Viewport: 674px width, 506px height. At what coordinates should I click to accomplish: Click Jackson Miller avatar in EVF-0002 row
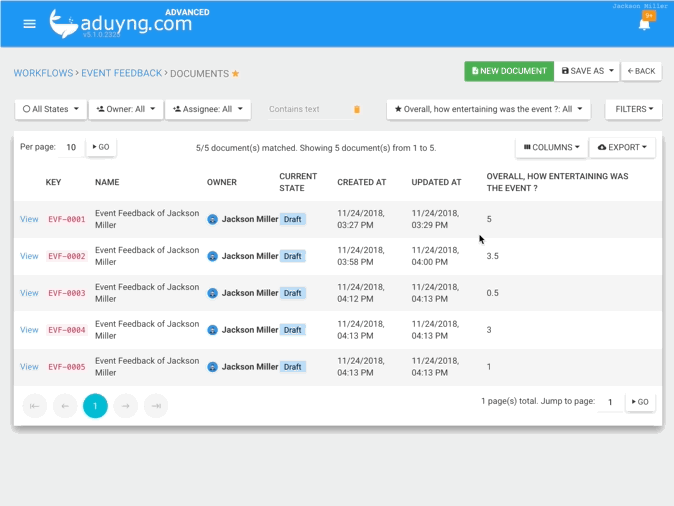212,256
